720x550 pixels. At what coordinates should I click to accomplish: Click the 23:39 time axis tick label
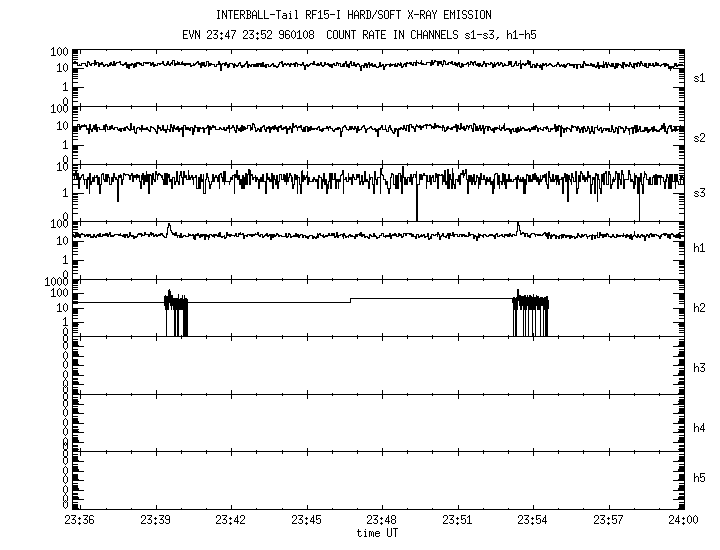click(156, 521)
